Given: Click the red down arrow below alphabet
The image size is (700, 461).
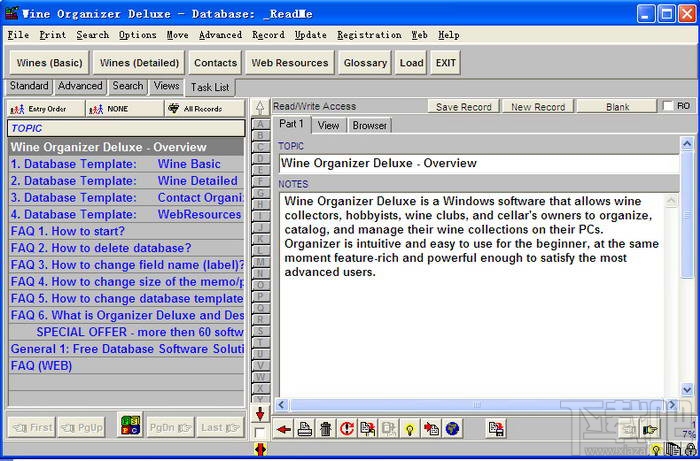Looking at the screenshot, I should pyautogui.click(x=260, y=414).
